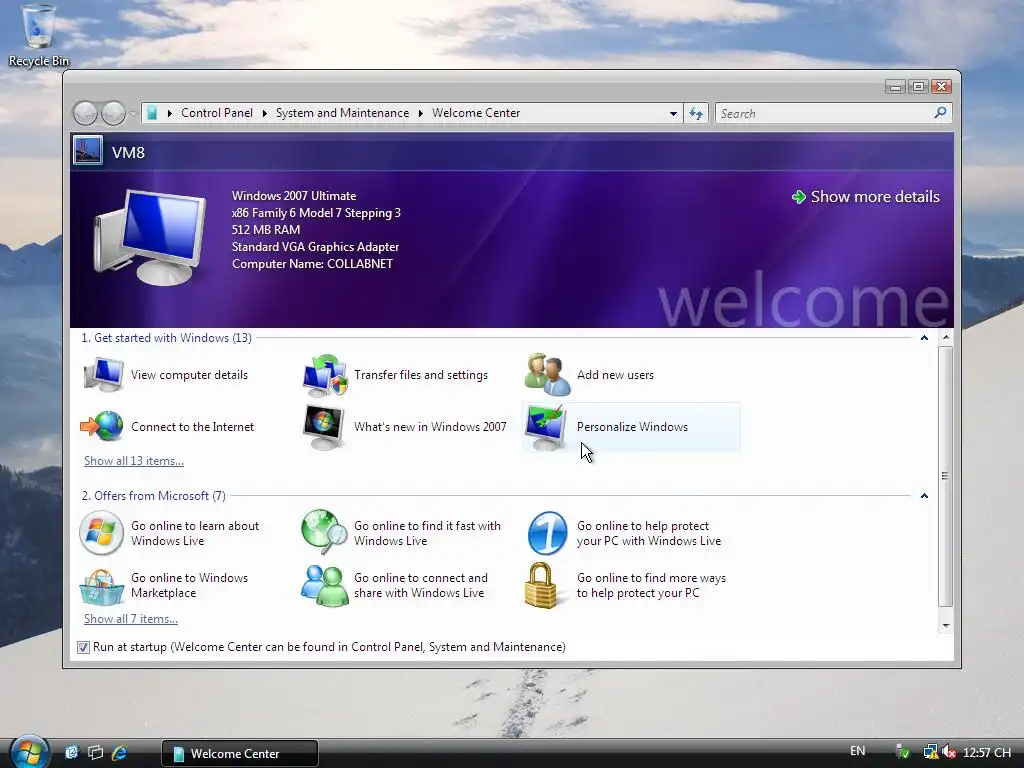1024x768 pixels.
Task: Open the Recycle Bin desktop icon
Action: [x=39, y=36]
